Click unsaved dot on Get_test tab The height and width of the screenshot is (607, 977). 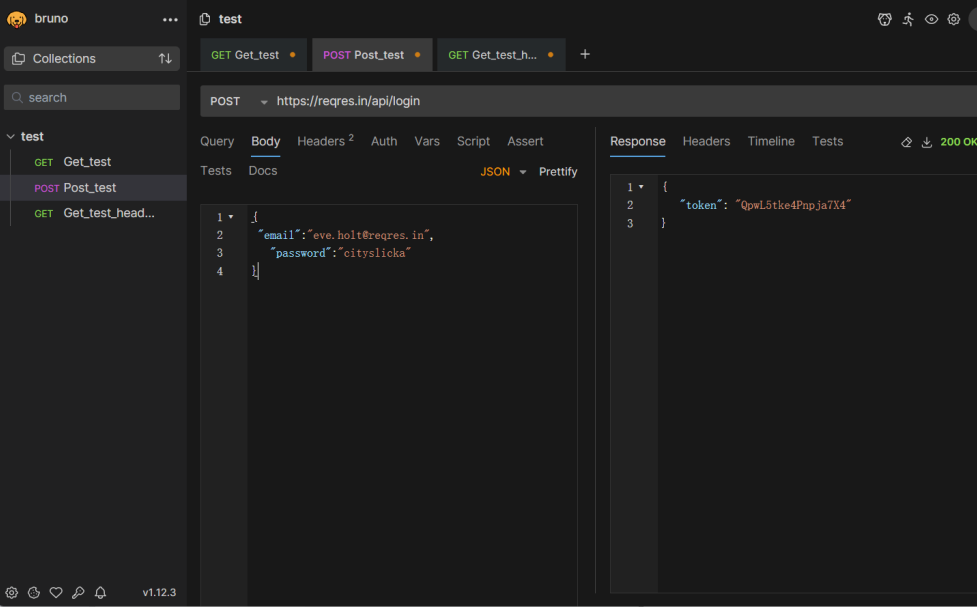tap(292, 55)
